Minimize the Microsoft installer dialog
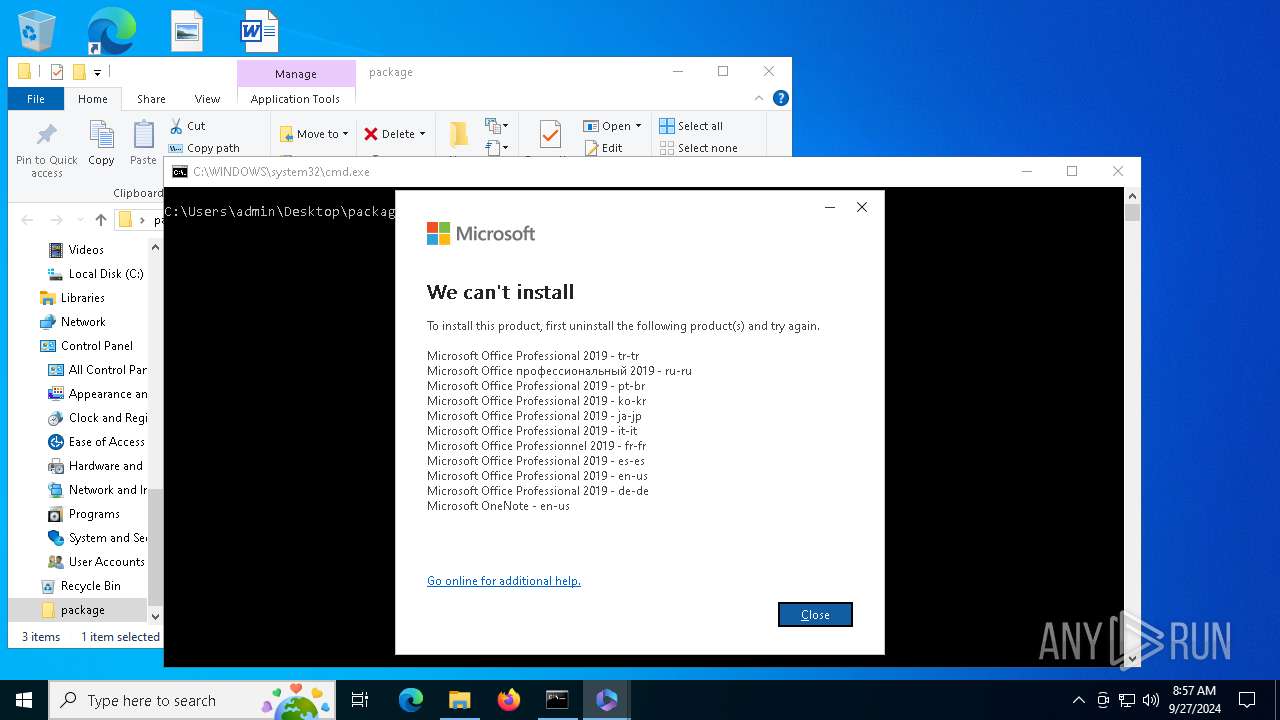1280x720 pixels. (829, 207)
